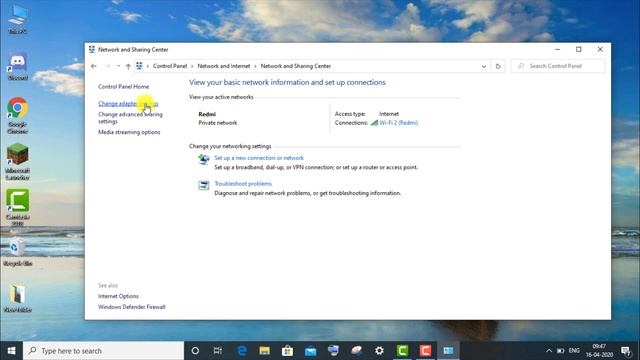
Task: Open Cortana from the taskbar
Action: pyautogui.click(x=195, y=351)
